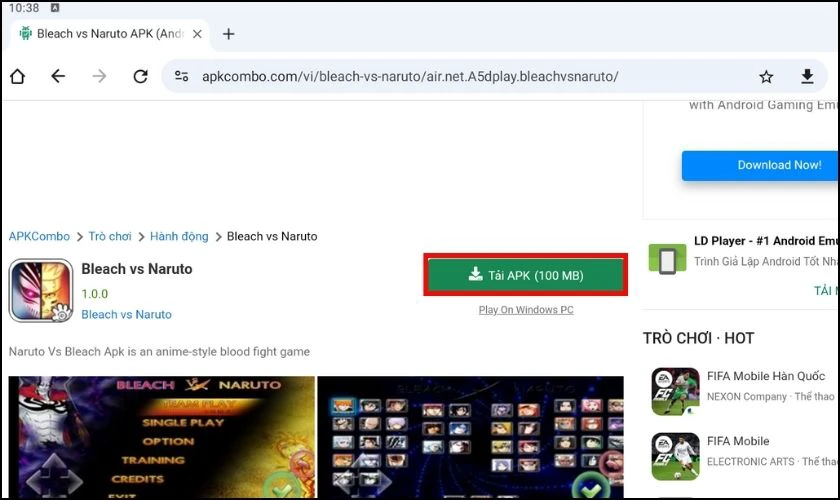The height and width of the screenshot is (500, 840).
Task: Click NEXON Company publisher text
Action: [x=746, y=397]
